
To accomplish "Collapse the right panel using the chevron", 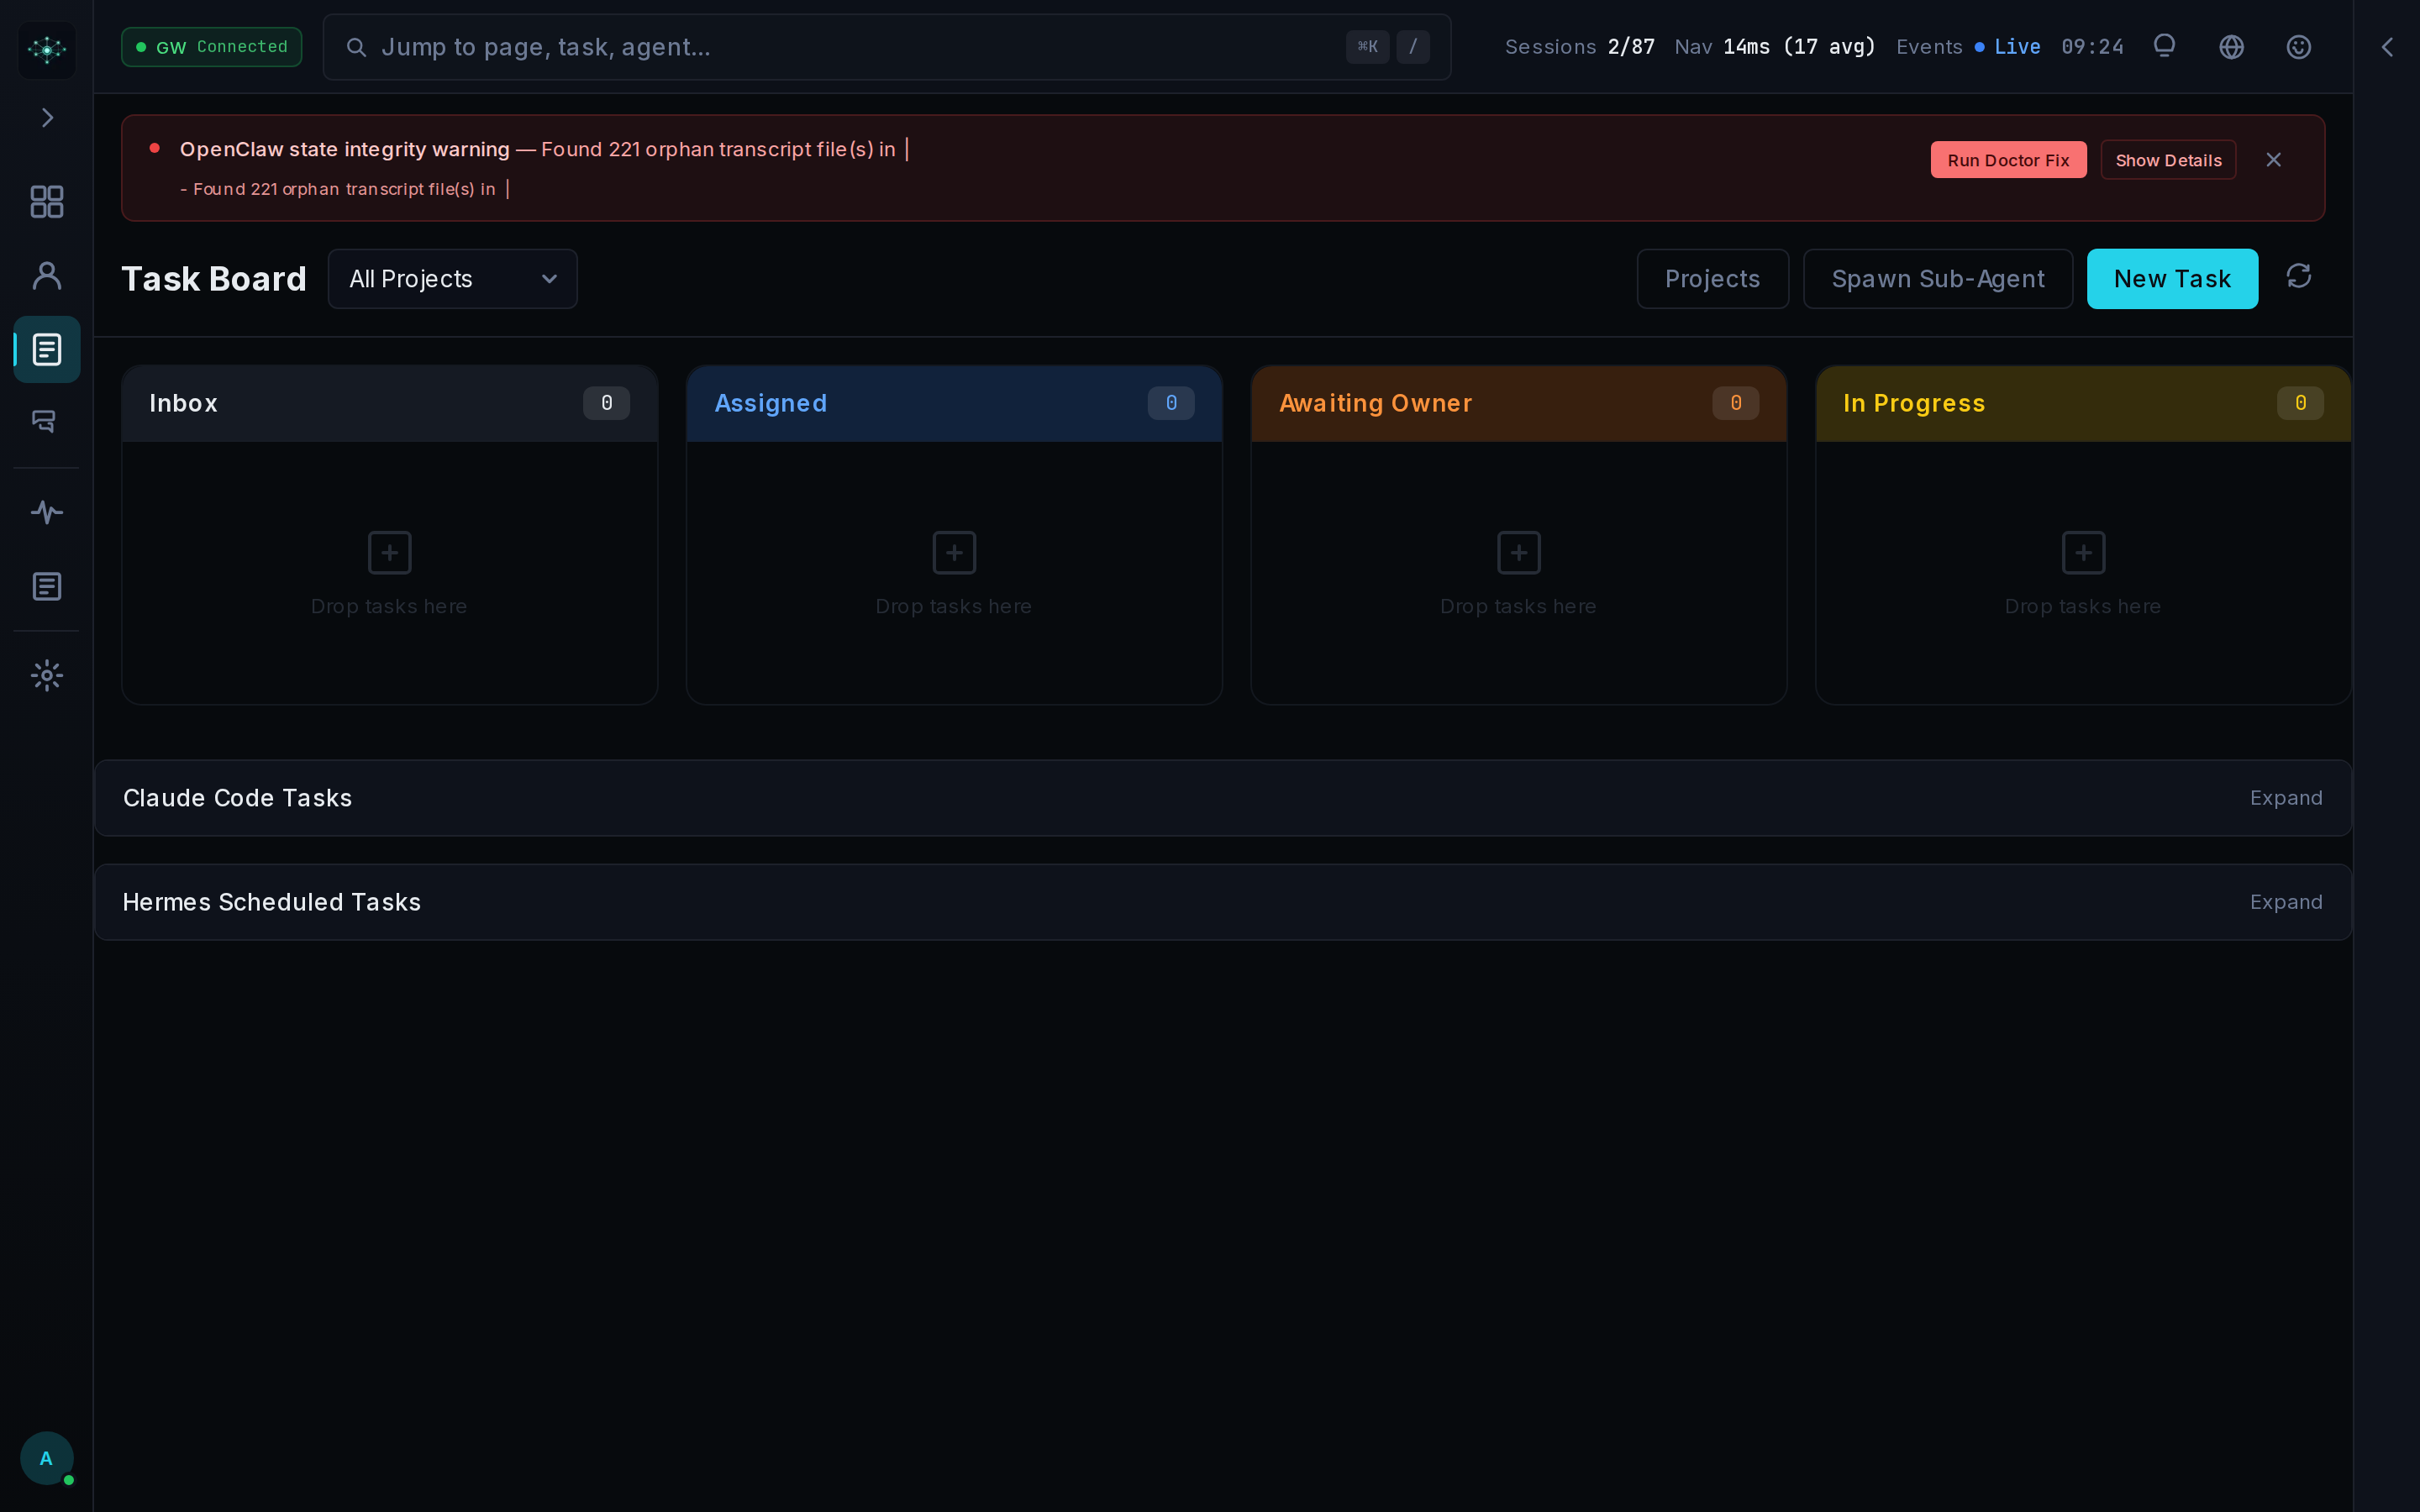I will [2388, 46].
